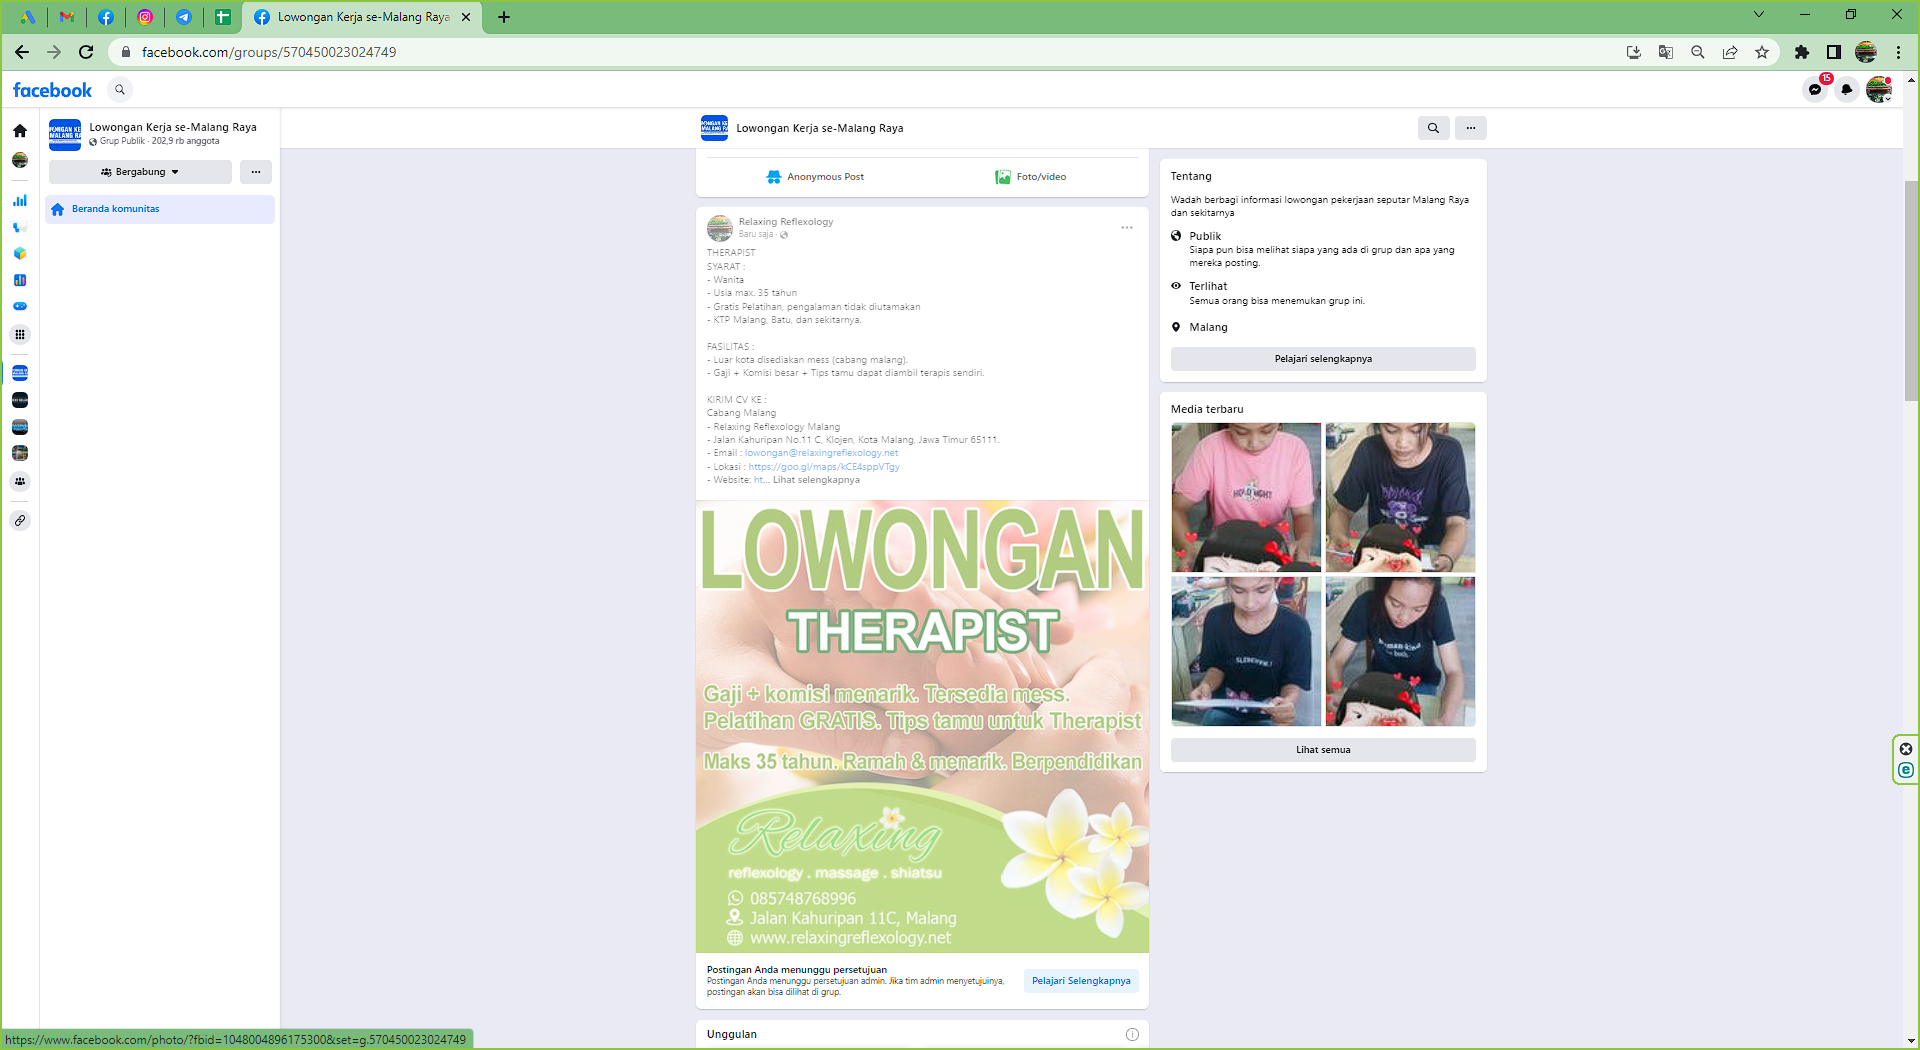
Task: Go back to previous page
Action: [22, 52]
